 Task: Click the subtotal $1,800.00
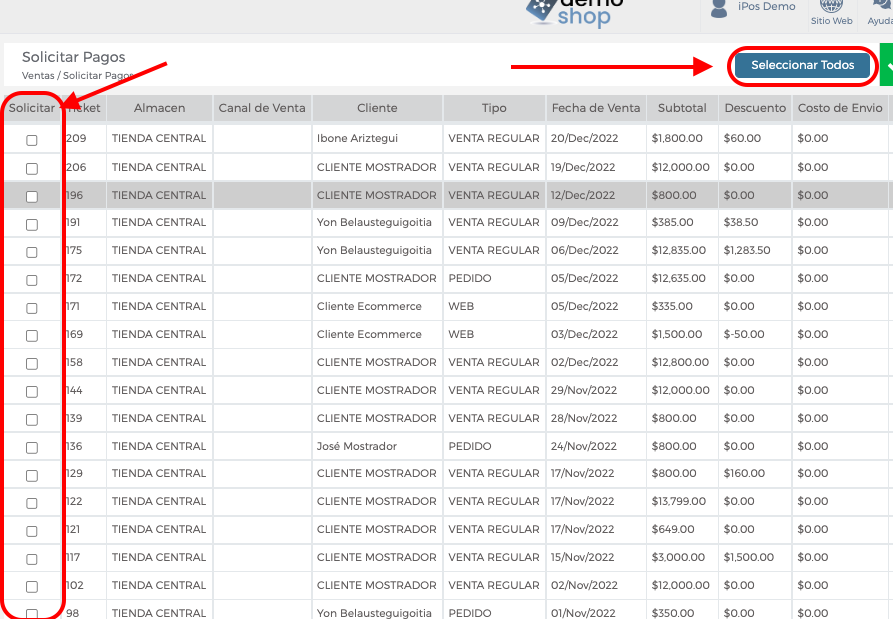pyautogui.click(x=677, y=138)
